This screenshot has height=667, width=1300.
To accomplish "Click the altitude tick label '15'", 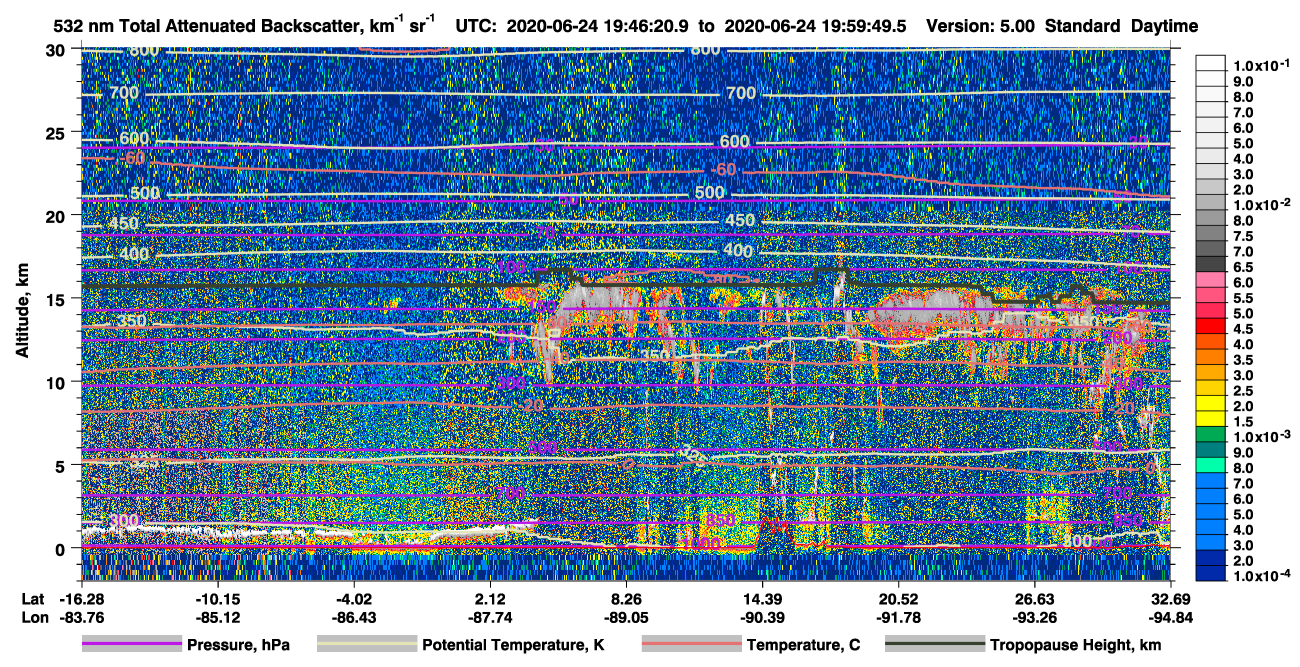I will (x=58, y=298).
